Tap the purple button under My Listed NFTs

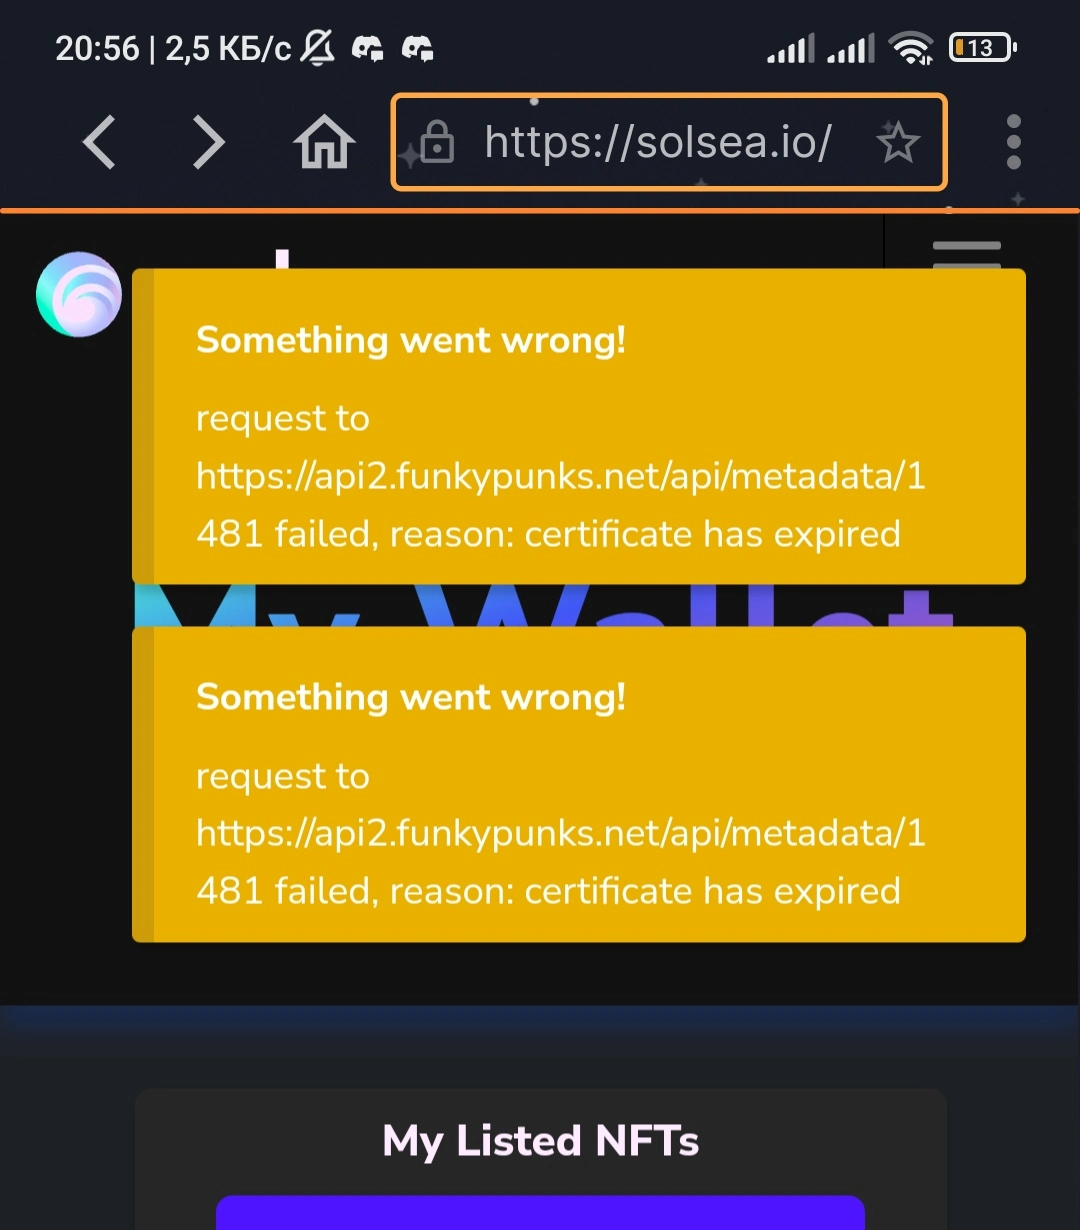click(x=540, y=1212)
